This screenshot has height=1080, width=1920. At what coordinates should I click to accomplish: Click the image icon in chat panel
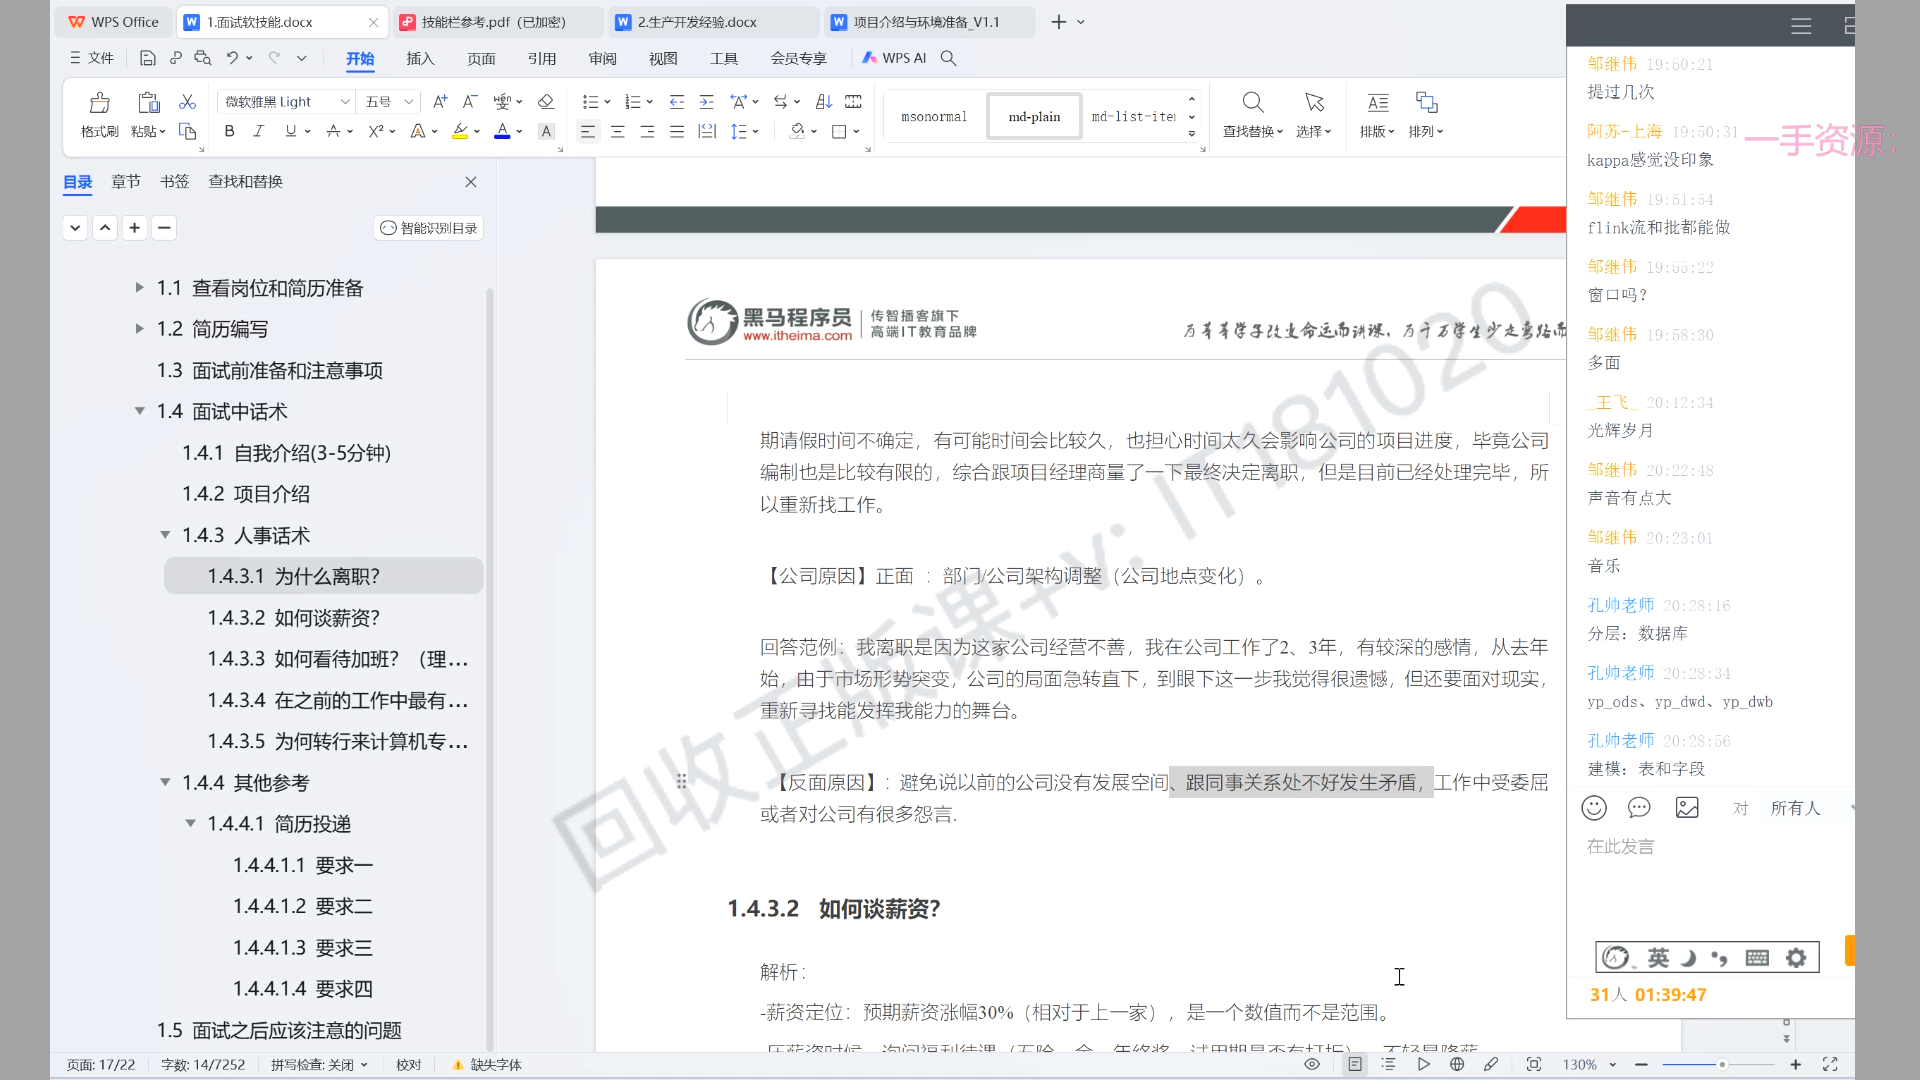pos(1687,808)
